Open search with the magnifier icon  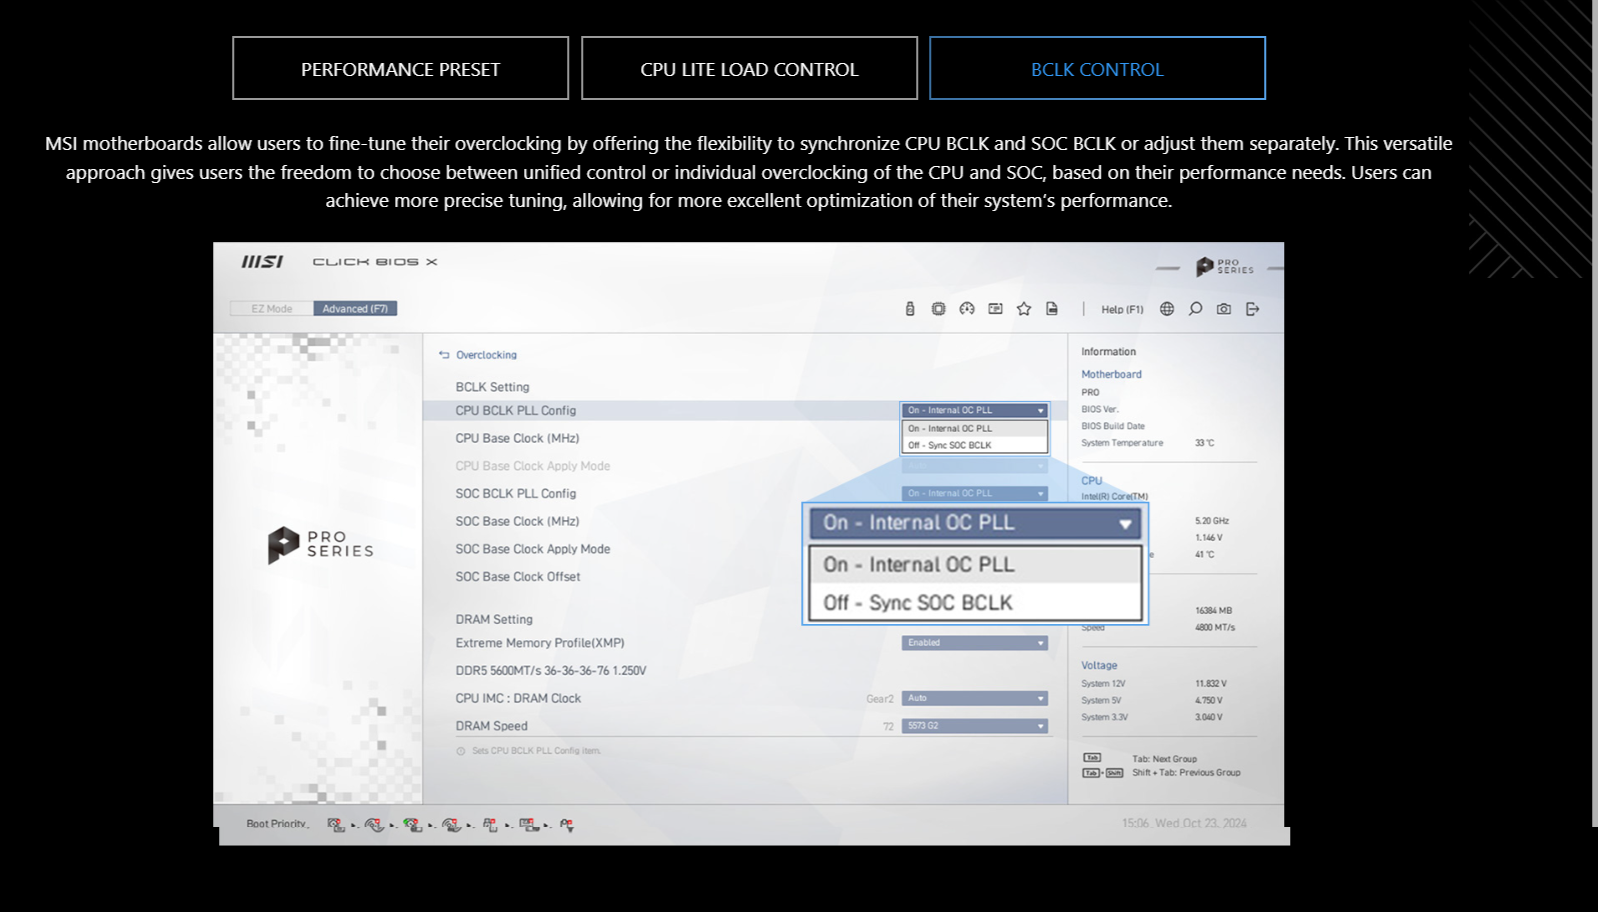tap(1195, 309)
